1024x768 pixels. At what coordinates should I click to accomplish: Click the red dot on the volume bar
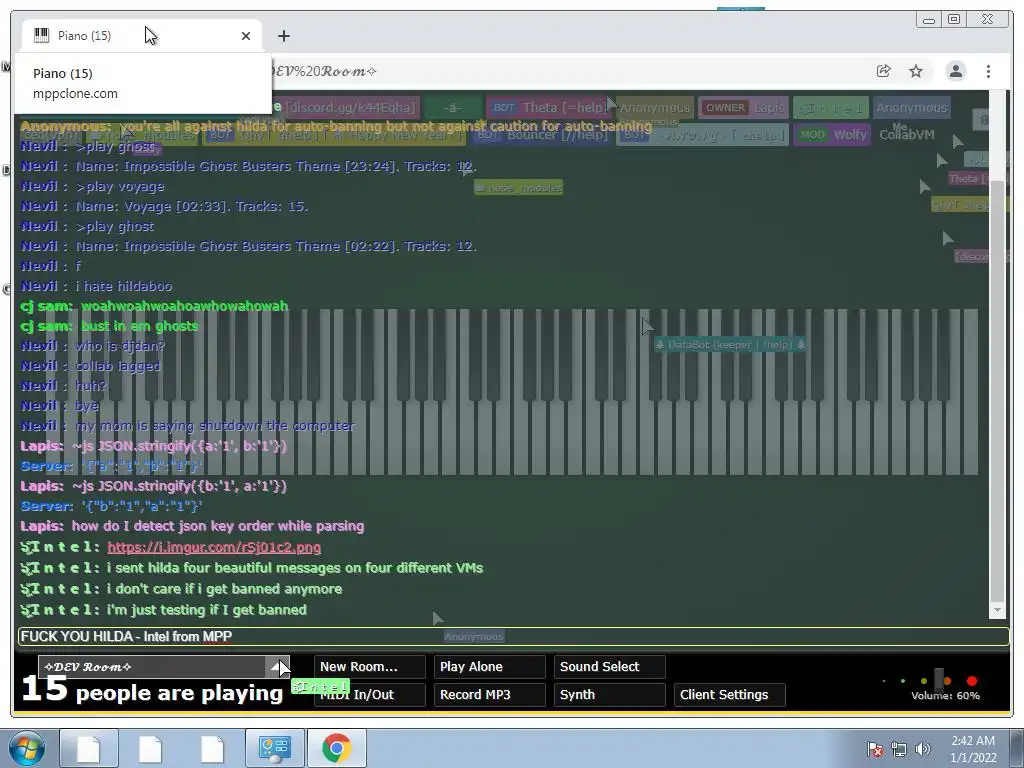coord(972,681)
